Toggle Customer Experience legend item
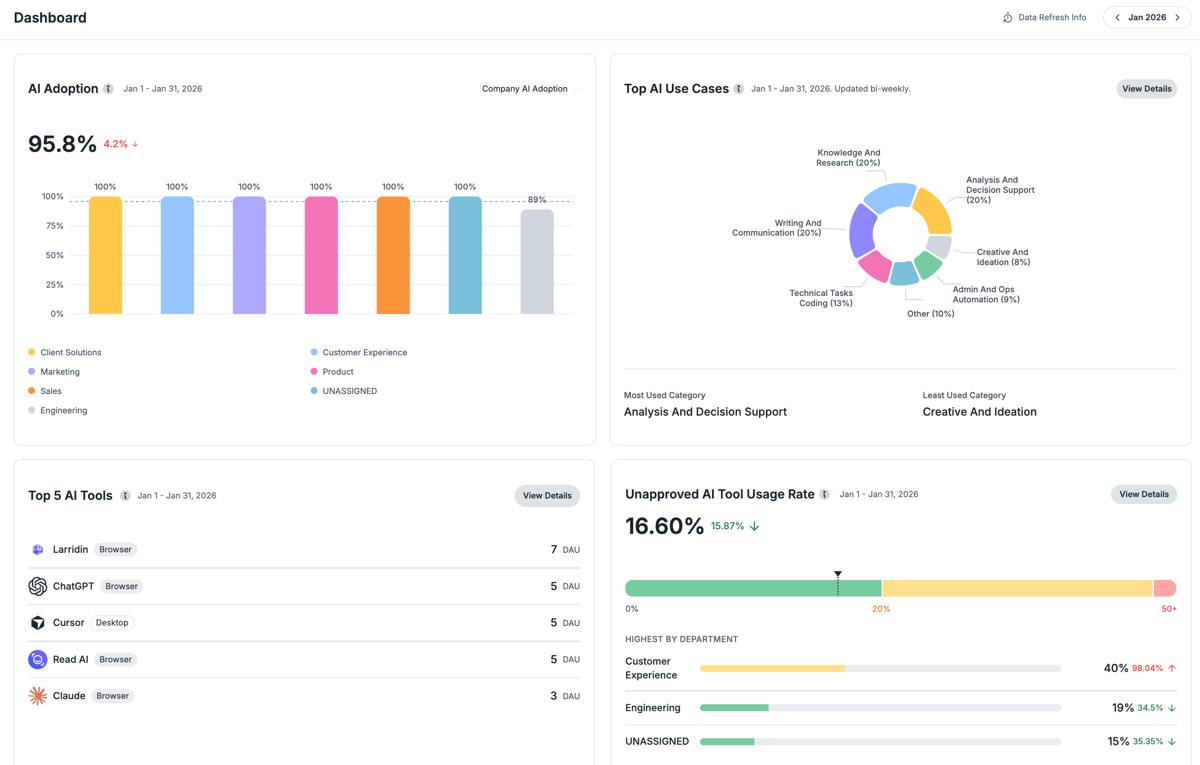Image resolution: width=1200 pixels, height=765 pixels. (364, 353)
